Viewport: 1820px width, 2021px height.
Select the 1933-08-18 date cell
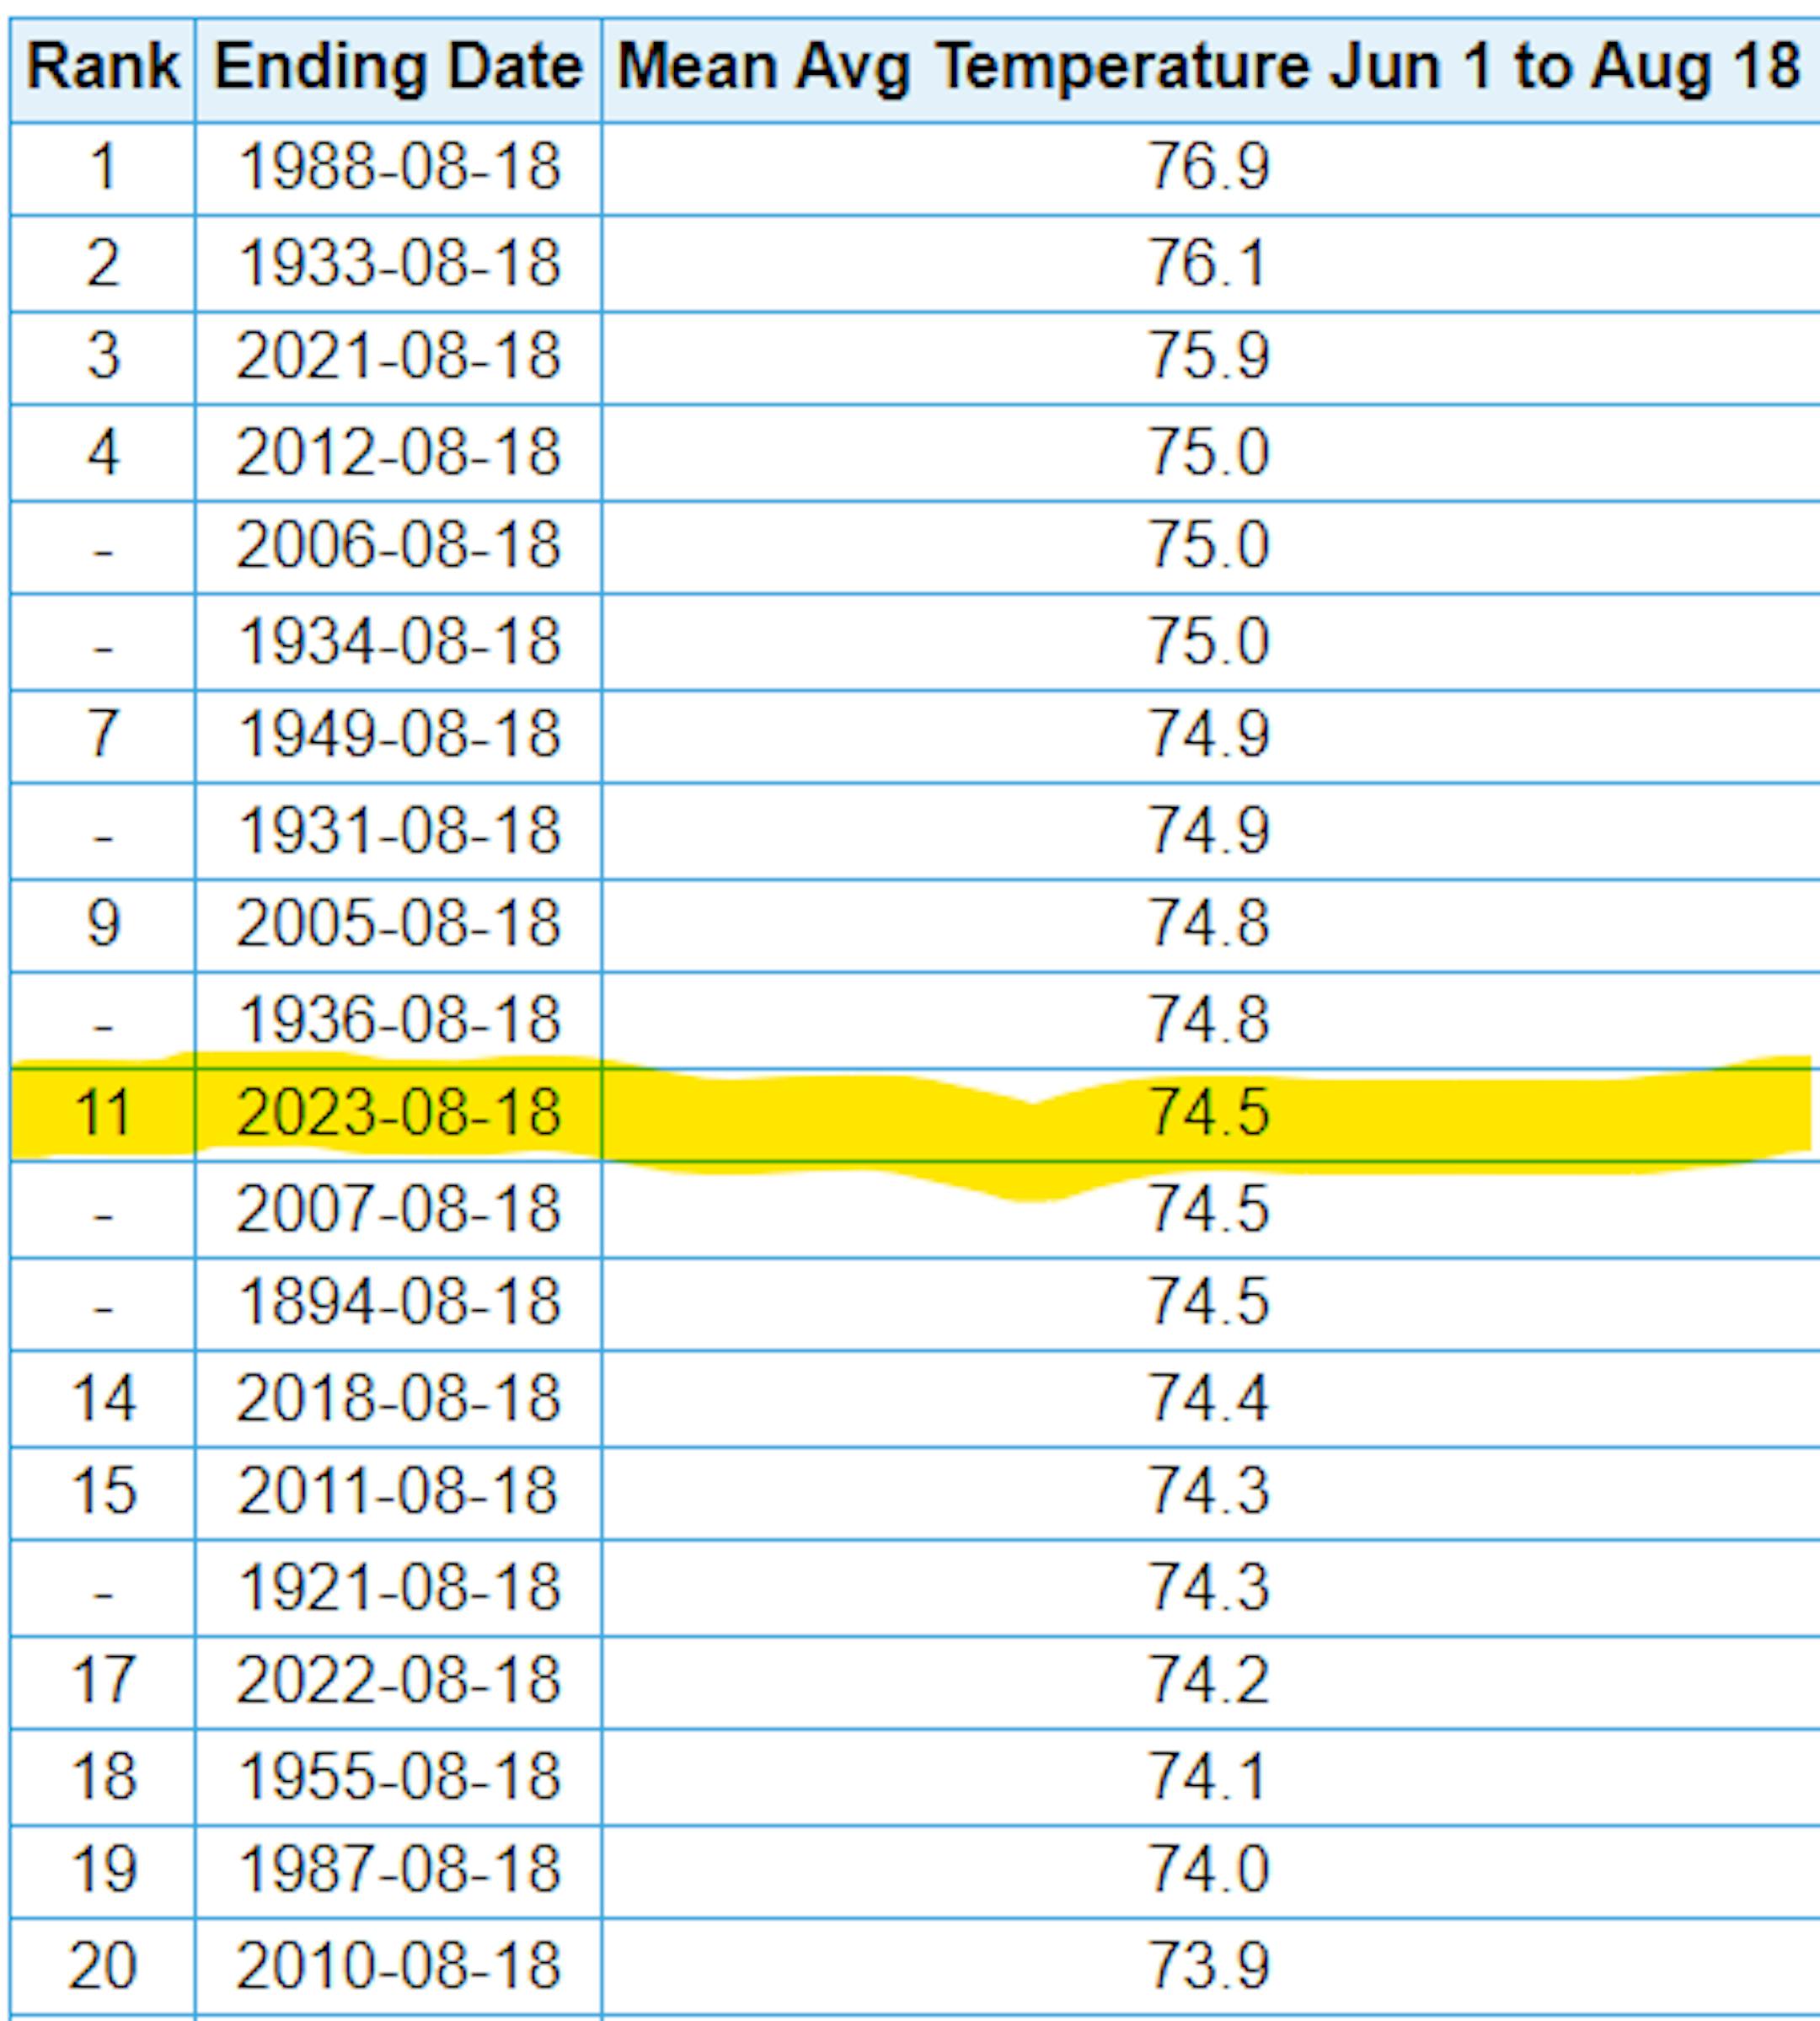coord(398,264)
